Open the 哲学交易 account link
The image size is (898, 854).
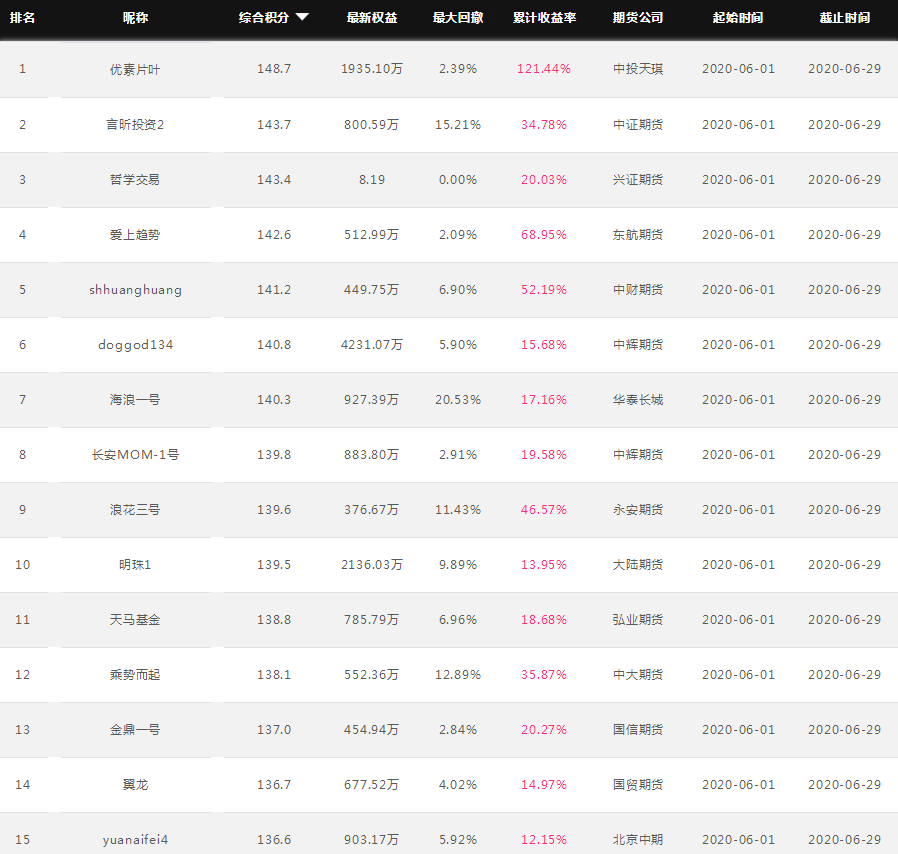click(x=135, y=179)
